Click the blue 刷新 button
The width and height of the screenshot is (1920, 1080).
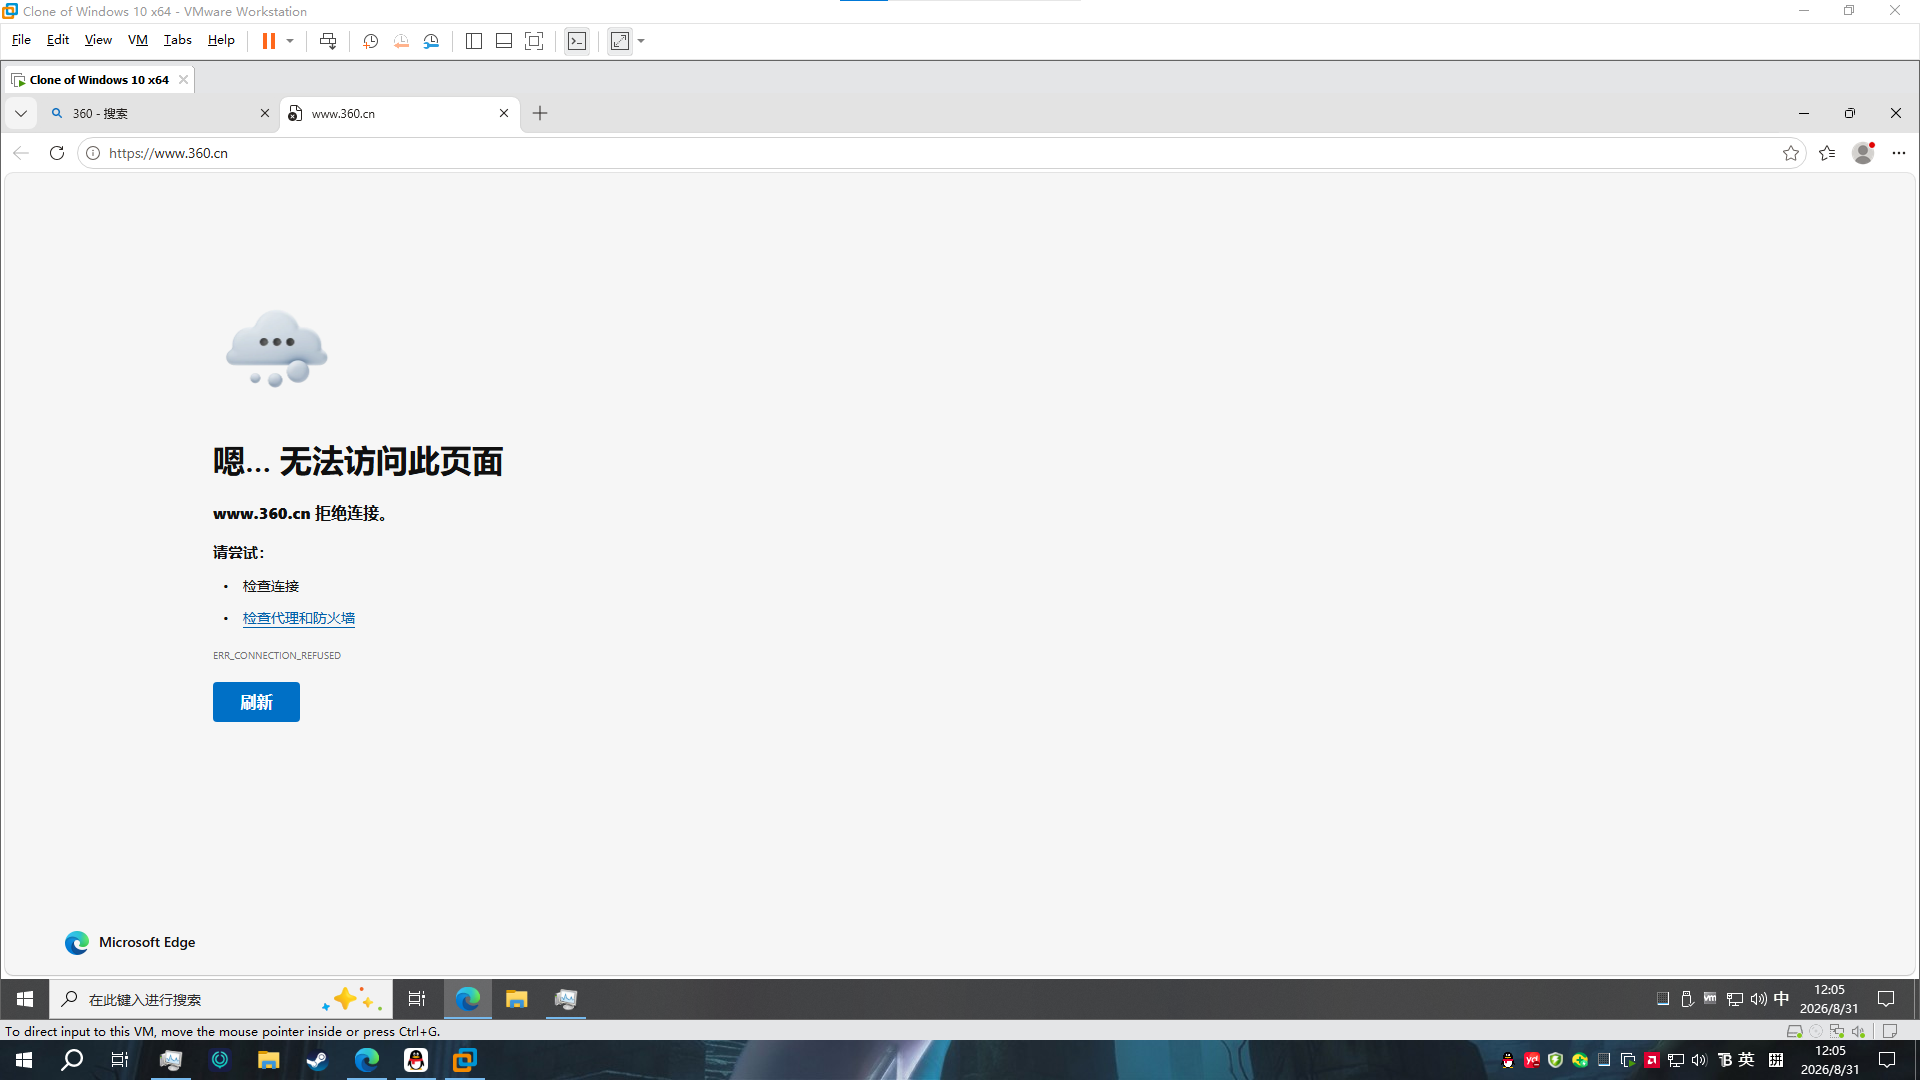tap(256, 702)
